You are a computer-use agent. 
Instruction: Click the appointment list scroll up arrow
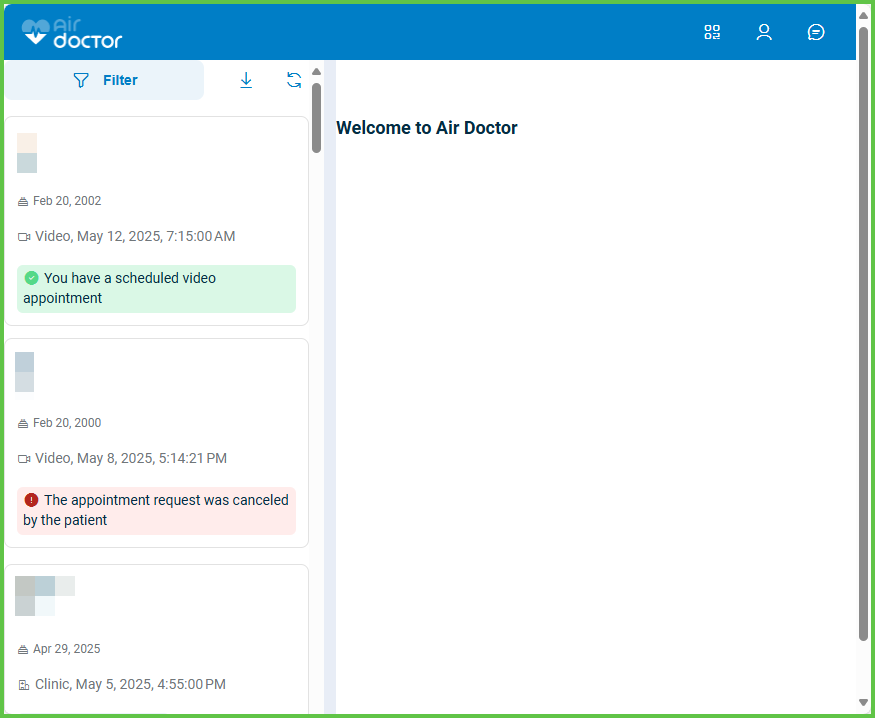click(x=316, y=71)
